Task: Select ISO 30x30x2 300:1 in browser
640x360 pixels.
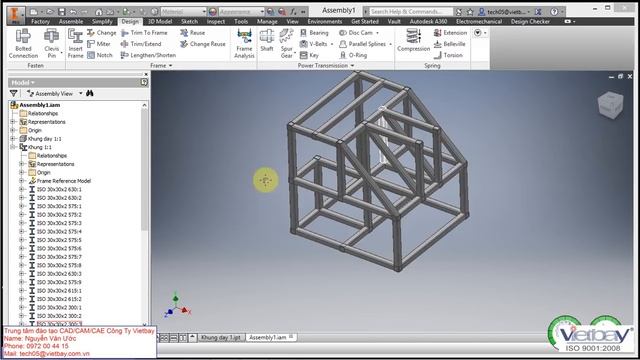Action: pyautogui.click(x=59, y=307)
